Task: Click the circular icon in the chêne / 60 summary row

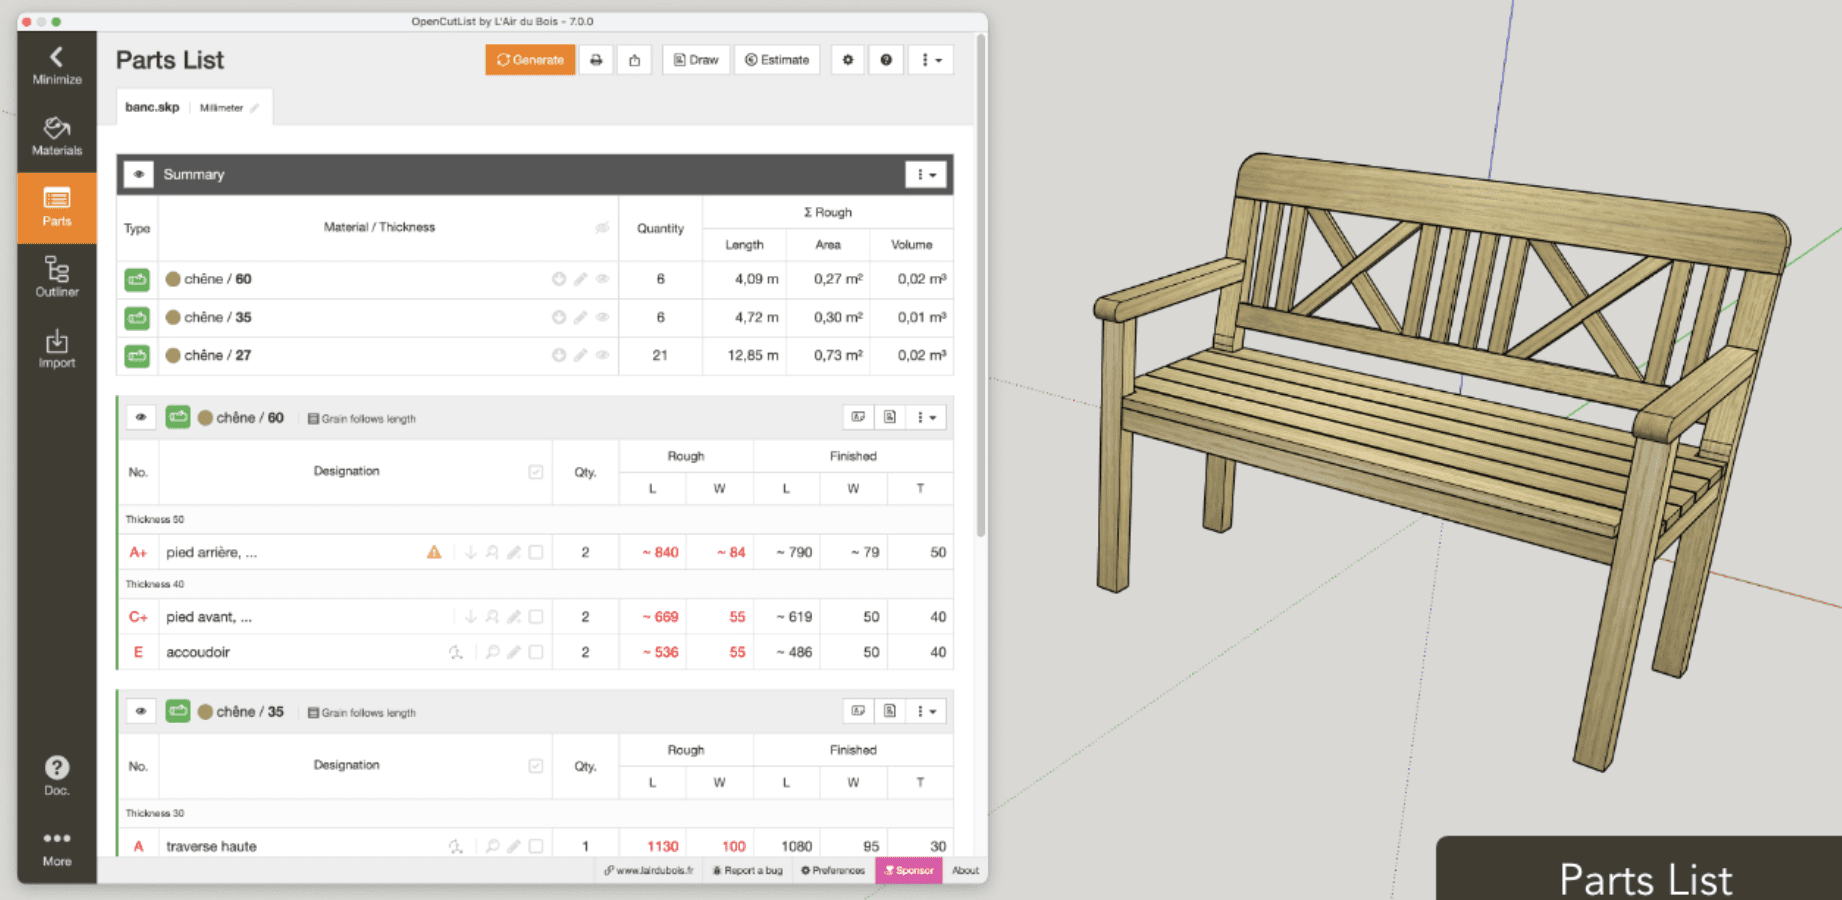Action: coord(559,279)
